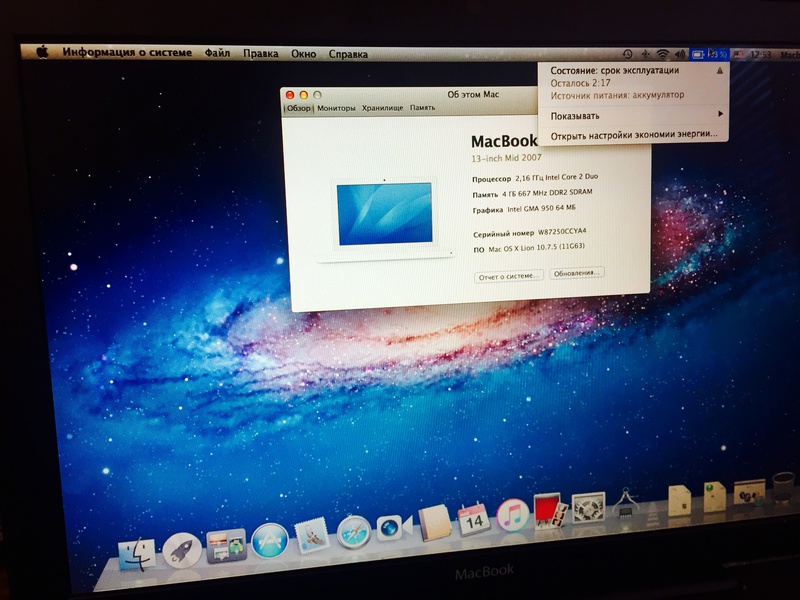Screen dimensions: 800x600
Task: Click the MacBook heading text
Action: (504, 141)
